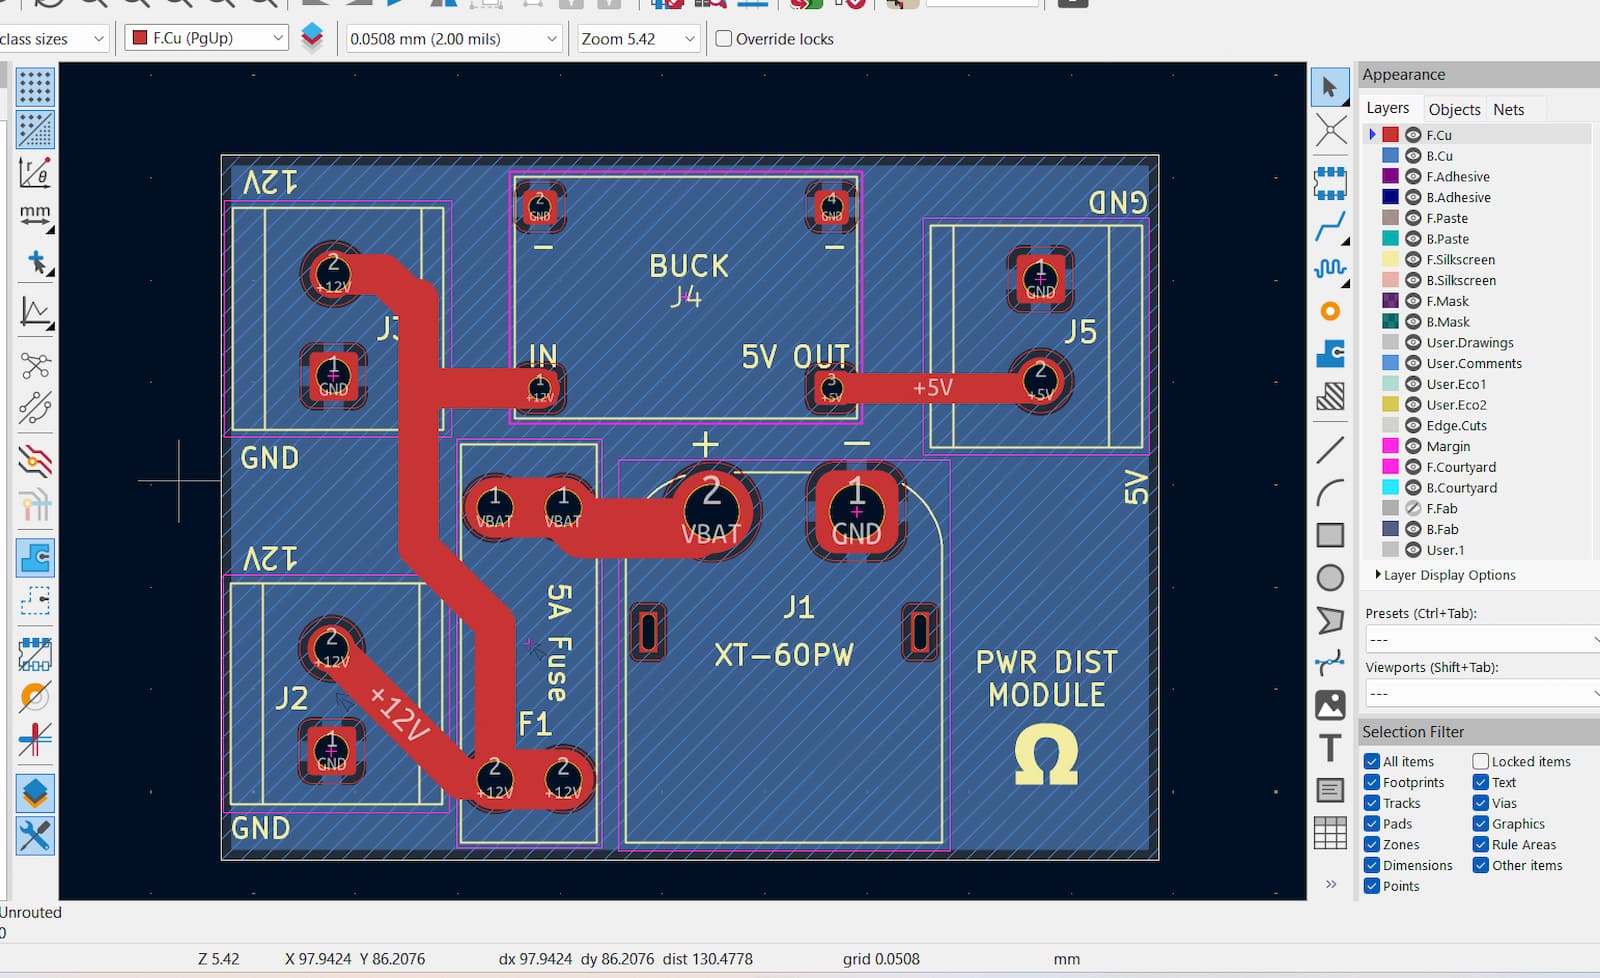
Task: Toggle ratsnest display icon
Action: coord(35,365)
